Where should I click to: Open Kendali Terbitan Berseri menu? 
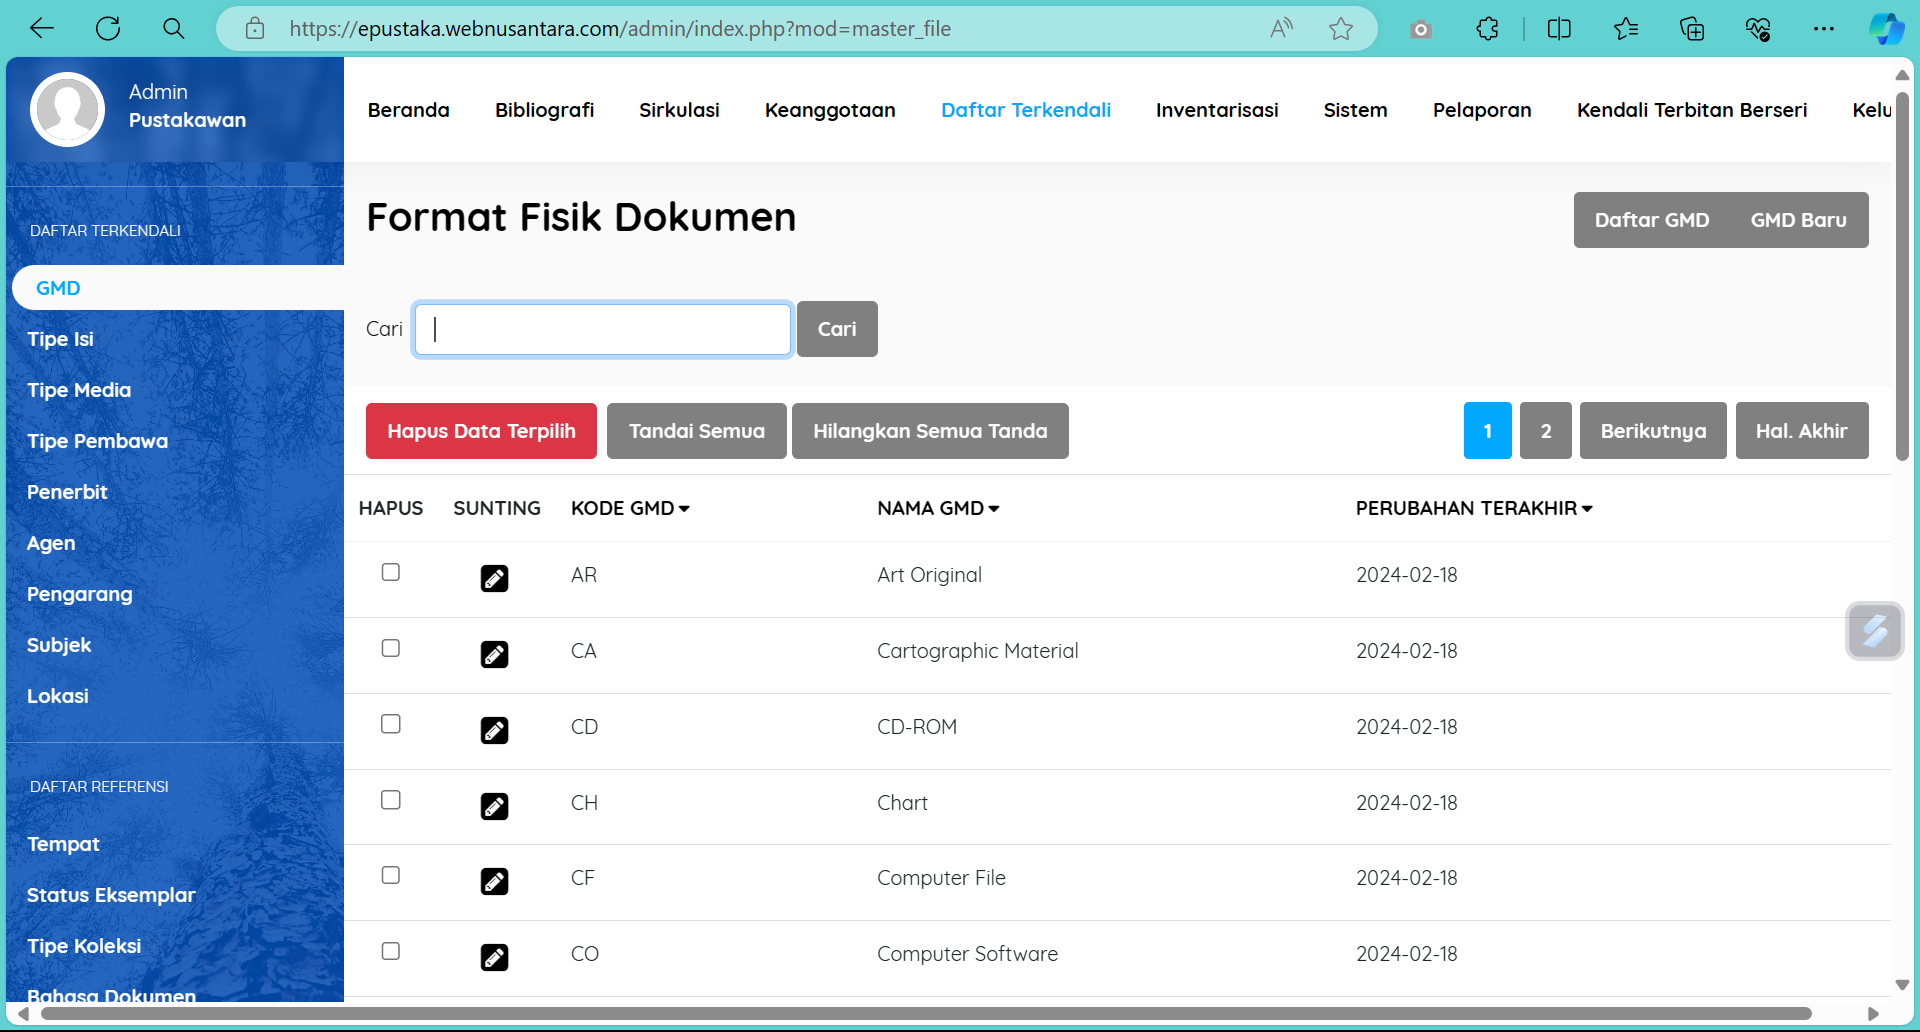[1692, 110]
